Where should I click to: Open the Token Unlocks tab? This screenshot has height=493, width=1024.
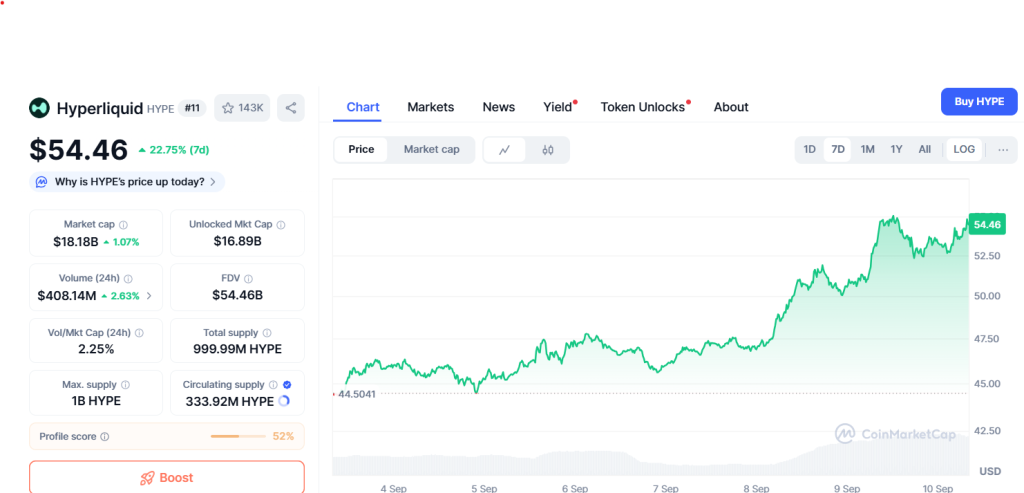(643, 107)
